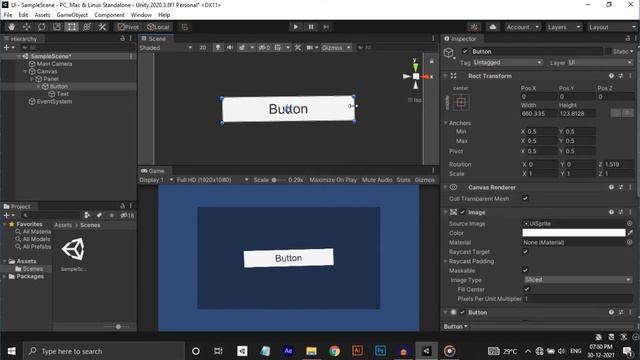Open Canvas Renderer more options menu

pyautogui.click(x=630, y=187)
